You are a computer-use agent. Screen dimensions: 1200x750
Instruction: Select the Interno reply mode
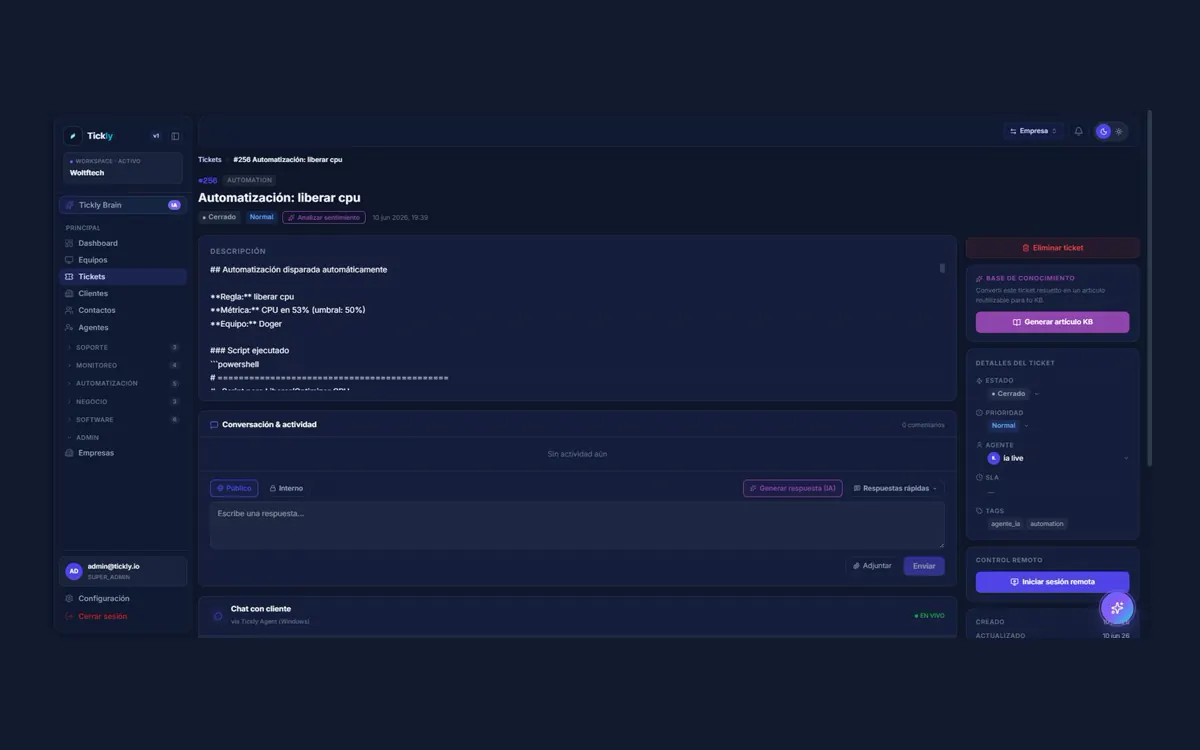click(x=286, y=489)
